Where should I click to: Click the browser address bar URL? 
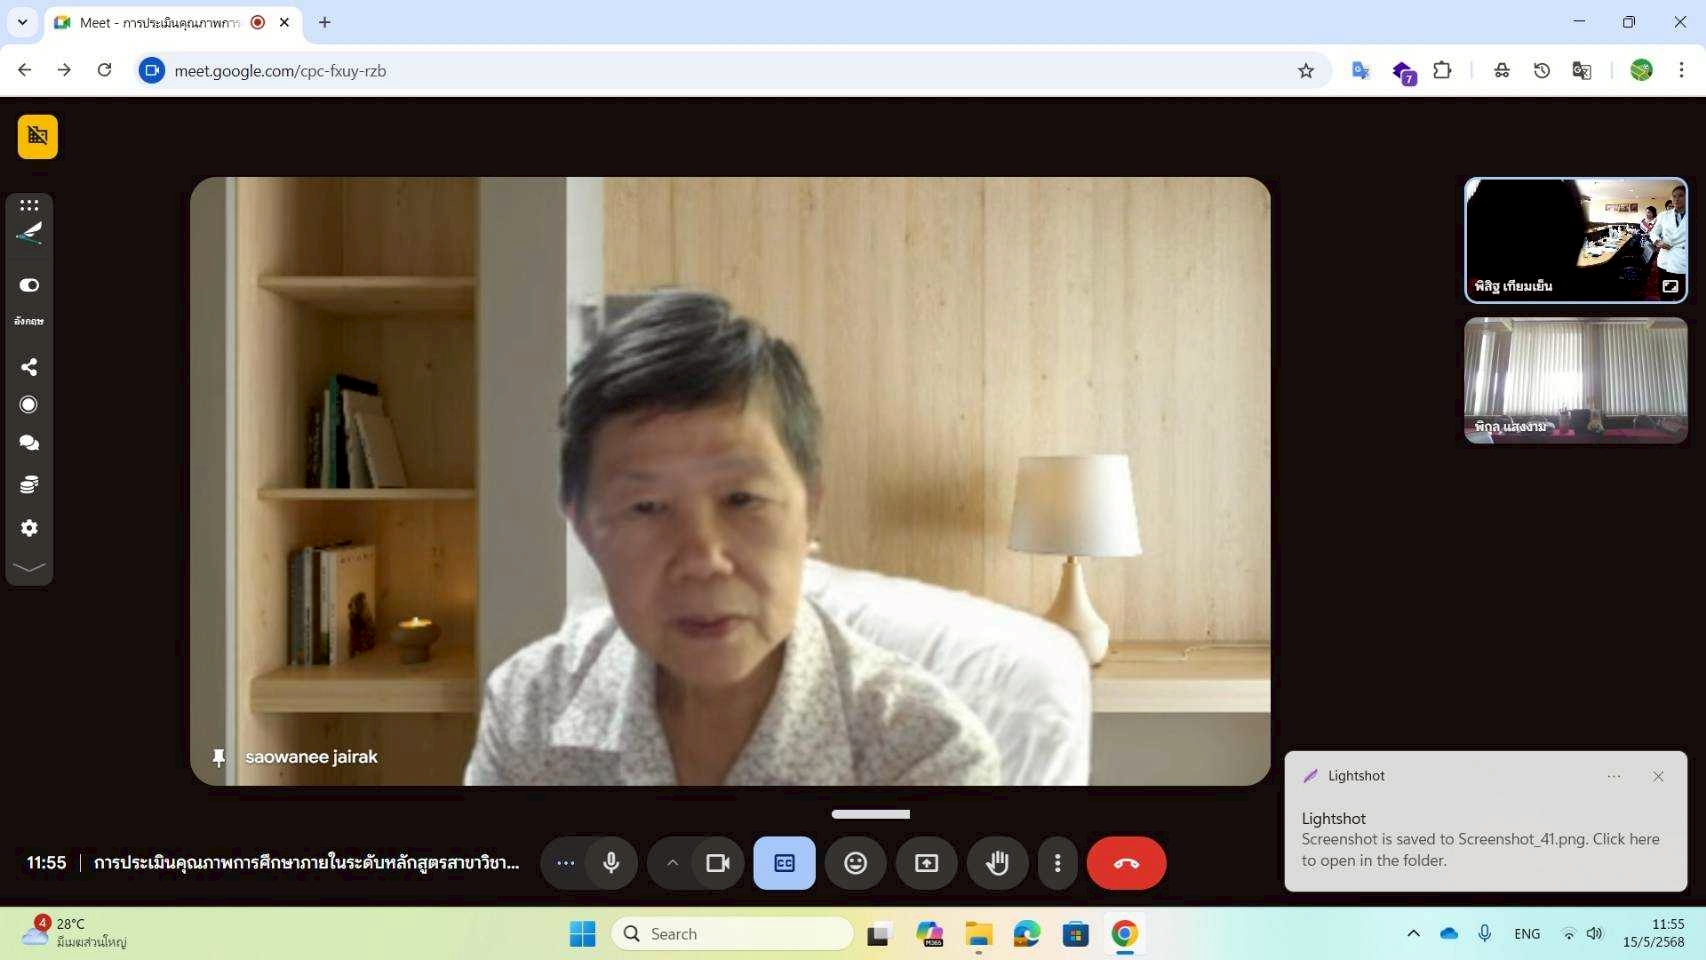click(x=280, y=71)
